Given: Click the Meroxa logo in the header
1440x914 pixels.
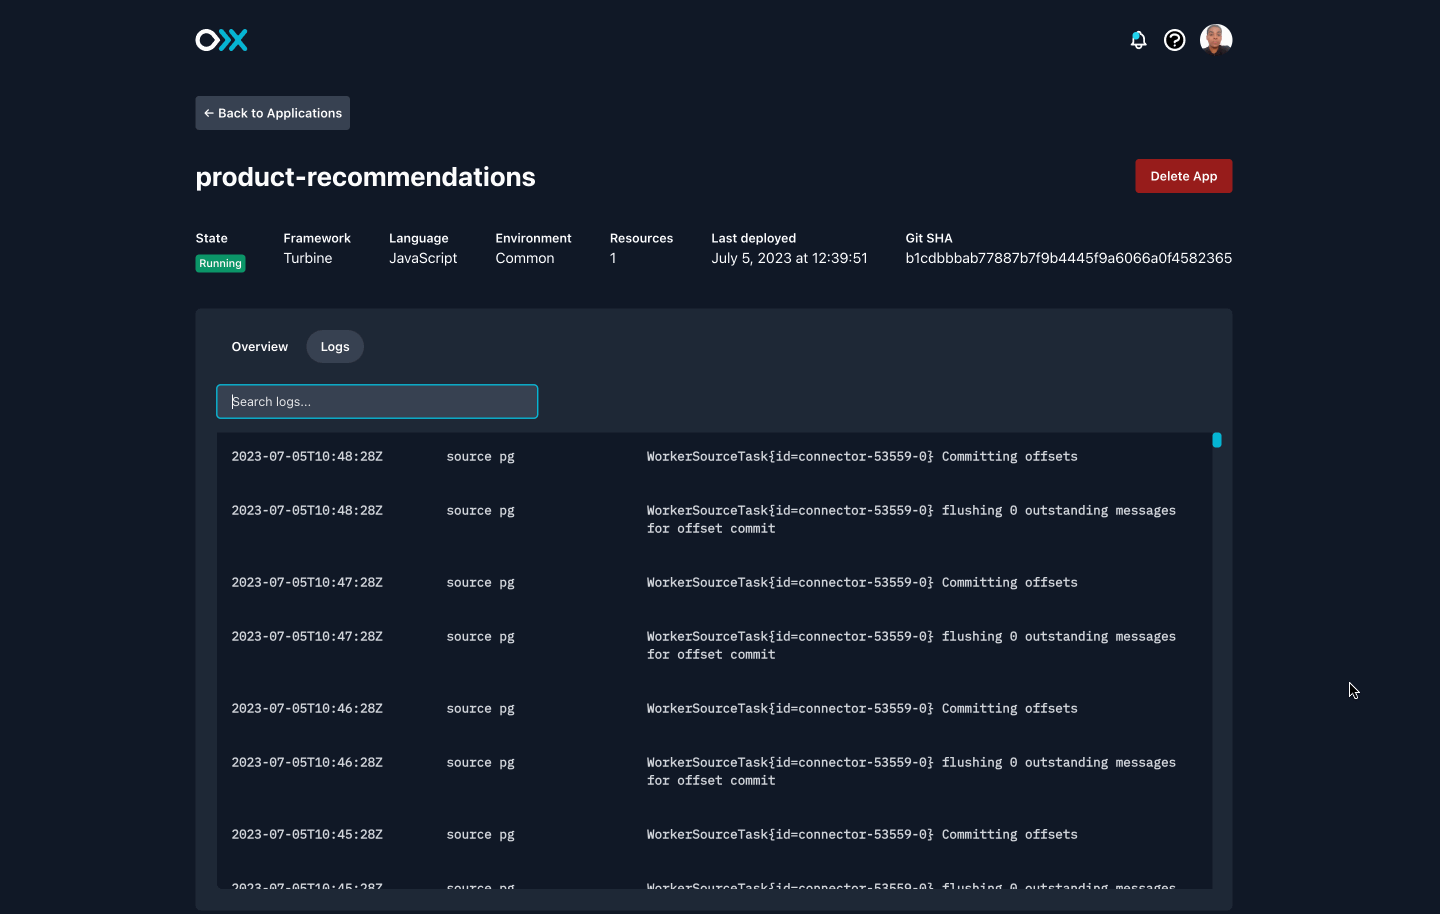Looking at the screenshot, I should point(221,40).
